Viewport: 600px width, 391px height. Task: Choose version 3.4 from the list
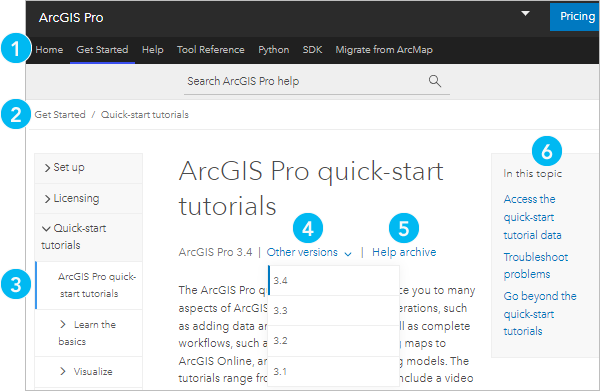coord(334,280)
